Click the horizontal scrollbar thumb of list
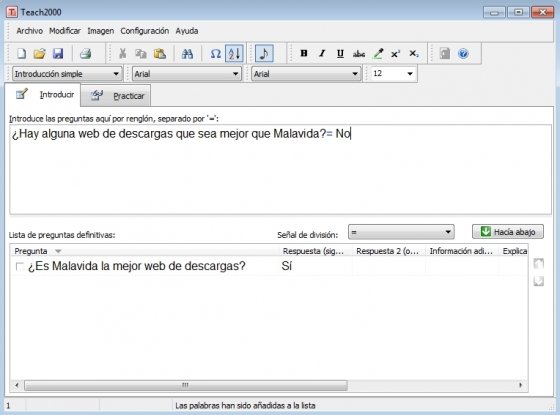 [186, 385]
